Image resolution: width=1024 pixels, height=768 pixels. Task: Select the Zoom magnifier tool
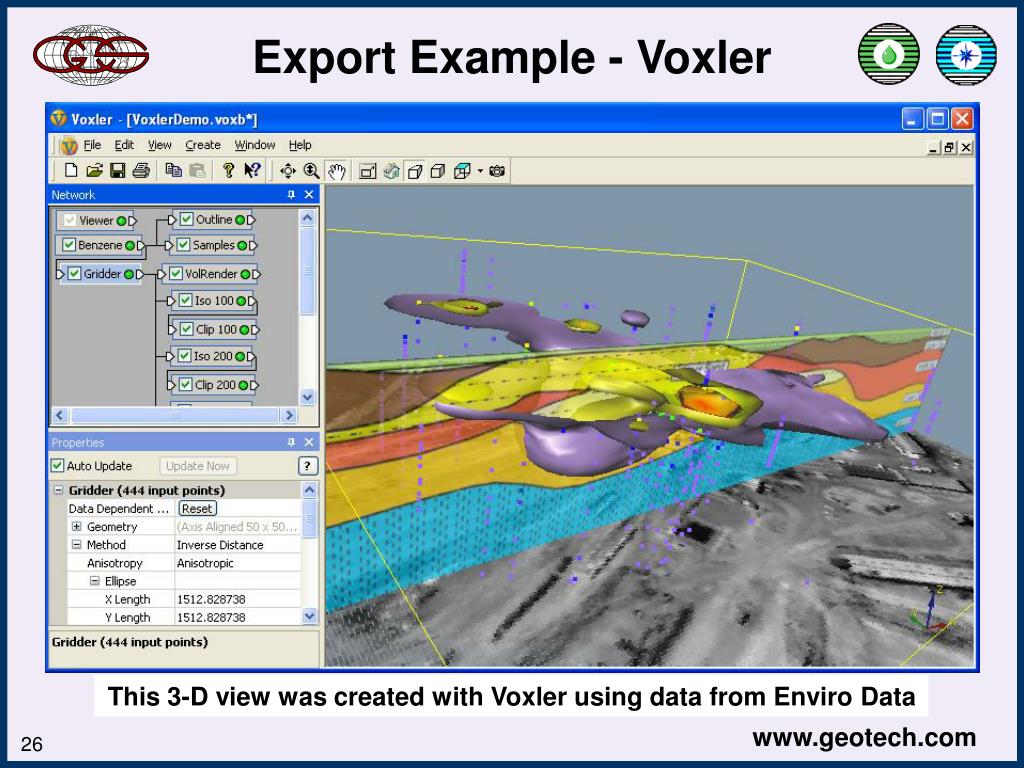(x=312, y=171)
